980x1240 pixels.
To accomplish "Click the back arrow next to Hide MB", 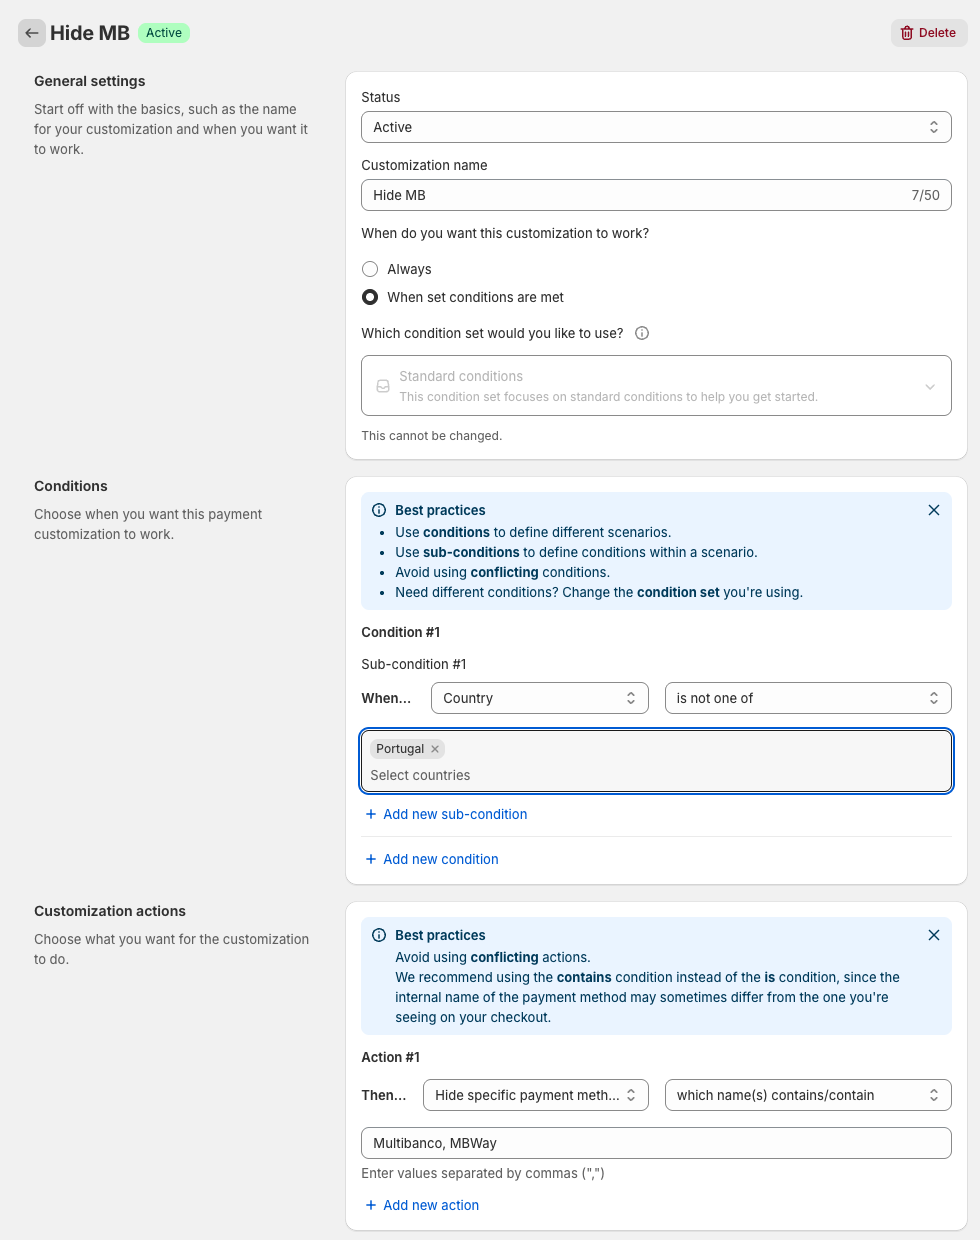I will [32, 33].
